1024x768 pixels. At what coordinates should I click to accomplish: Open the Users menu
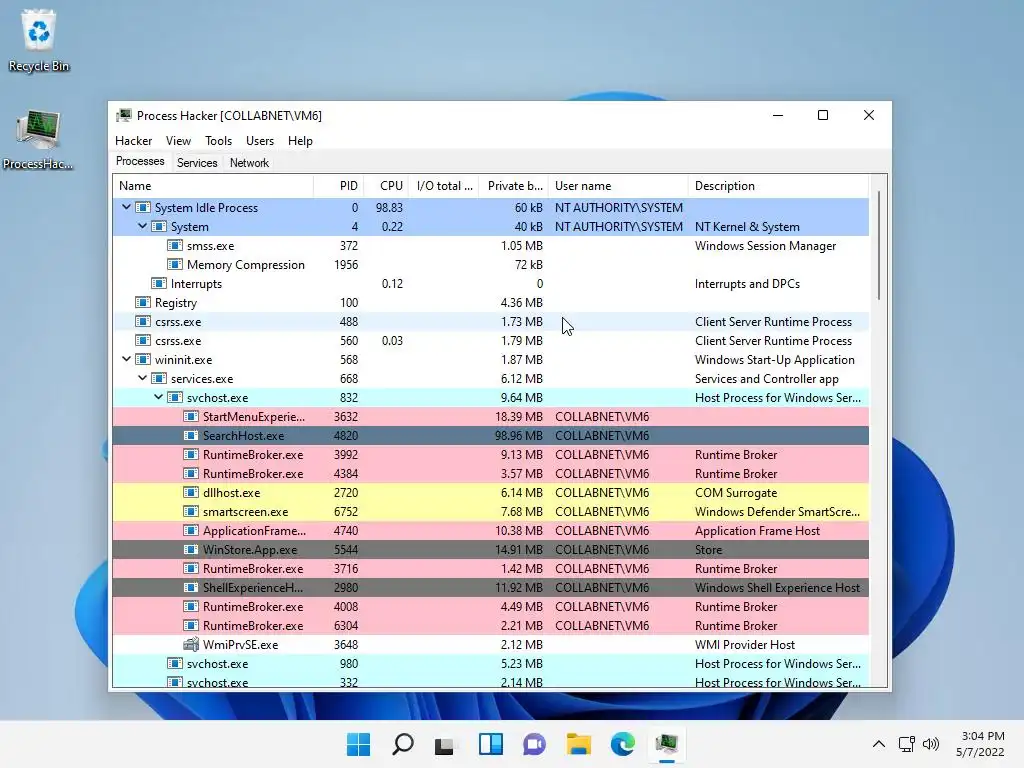pos(260,140)
